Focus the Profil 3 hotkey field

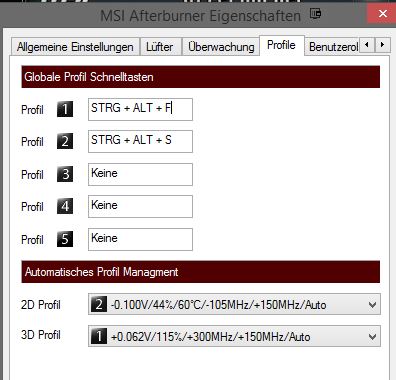(x=140, y=174)
